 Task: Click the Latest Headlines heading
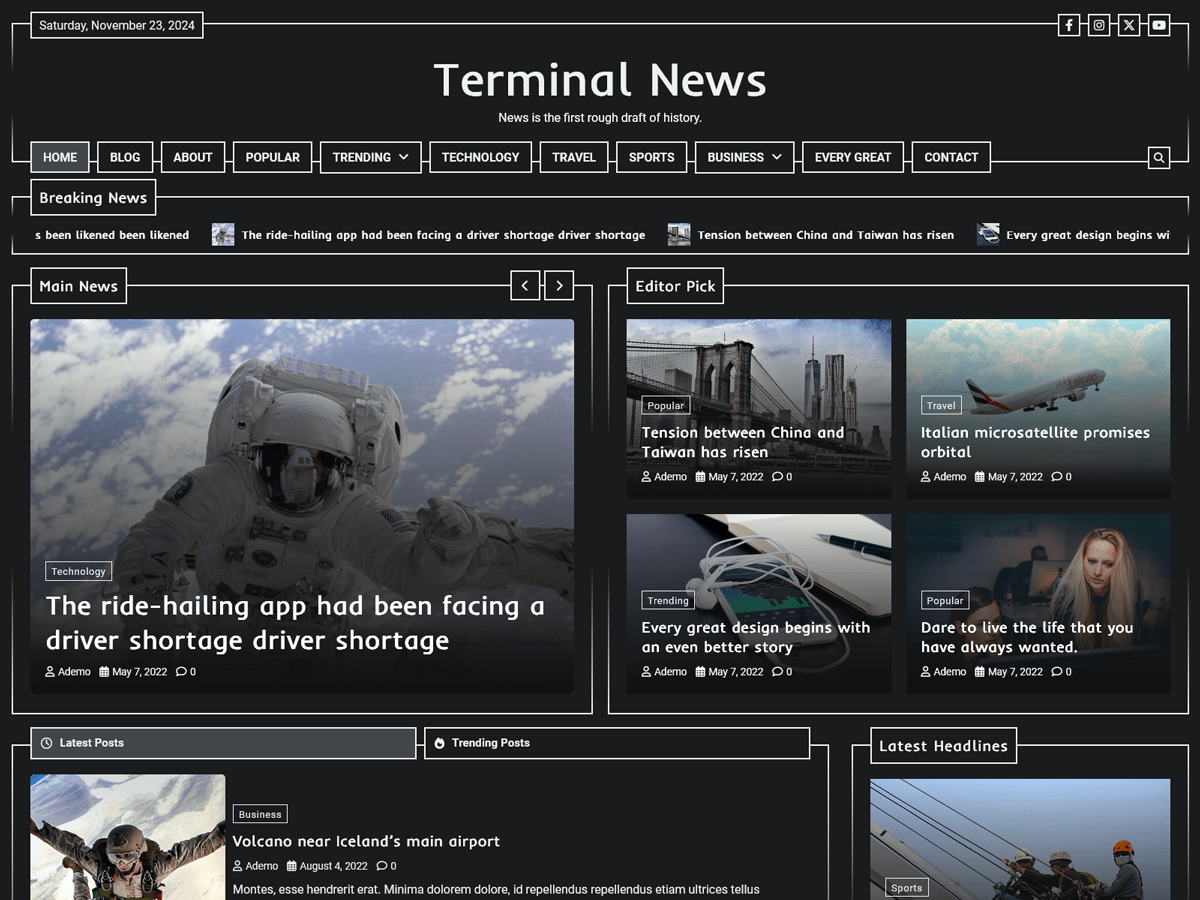click(943, 745)
